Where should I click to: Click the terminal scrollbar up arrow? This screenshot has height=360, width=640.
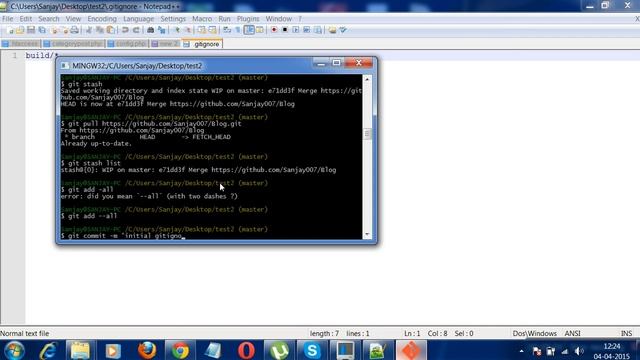(x=367, y=79)
